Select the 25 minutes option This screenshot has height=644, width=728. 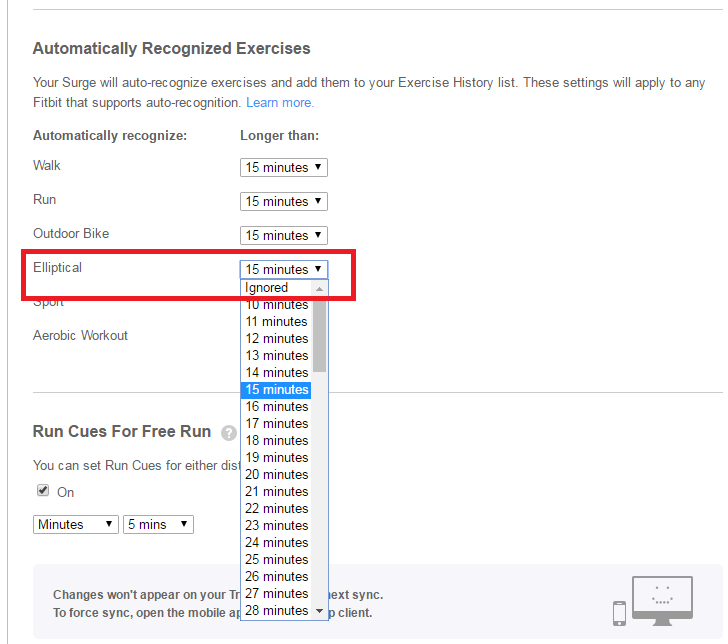pos(277,559)
